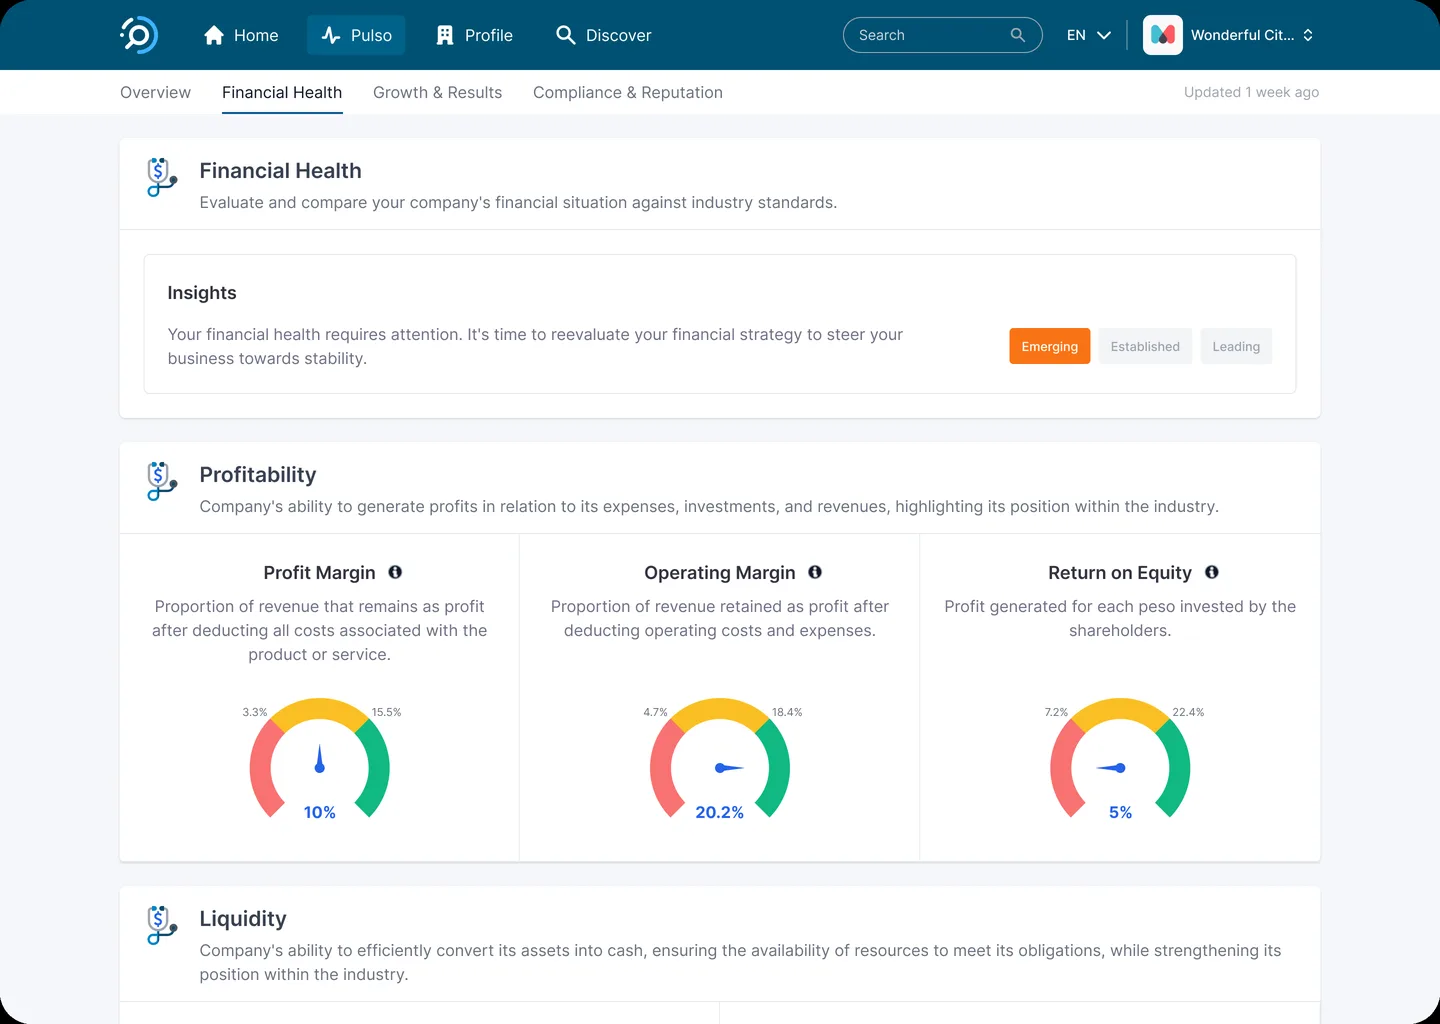Click the Return on Equity gauge showing 5%
The height and width of the screenshot is (1024, 1440).
point(1120,760)
